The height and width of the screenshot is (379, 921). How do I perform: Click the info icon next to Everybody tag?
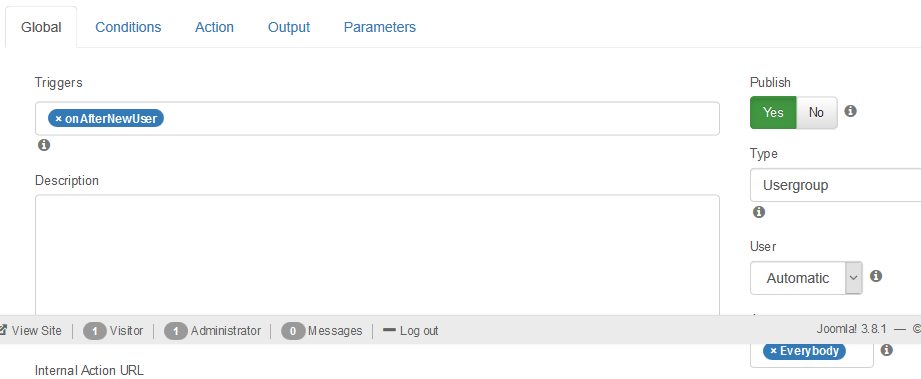coord(886,350)
